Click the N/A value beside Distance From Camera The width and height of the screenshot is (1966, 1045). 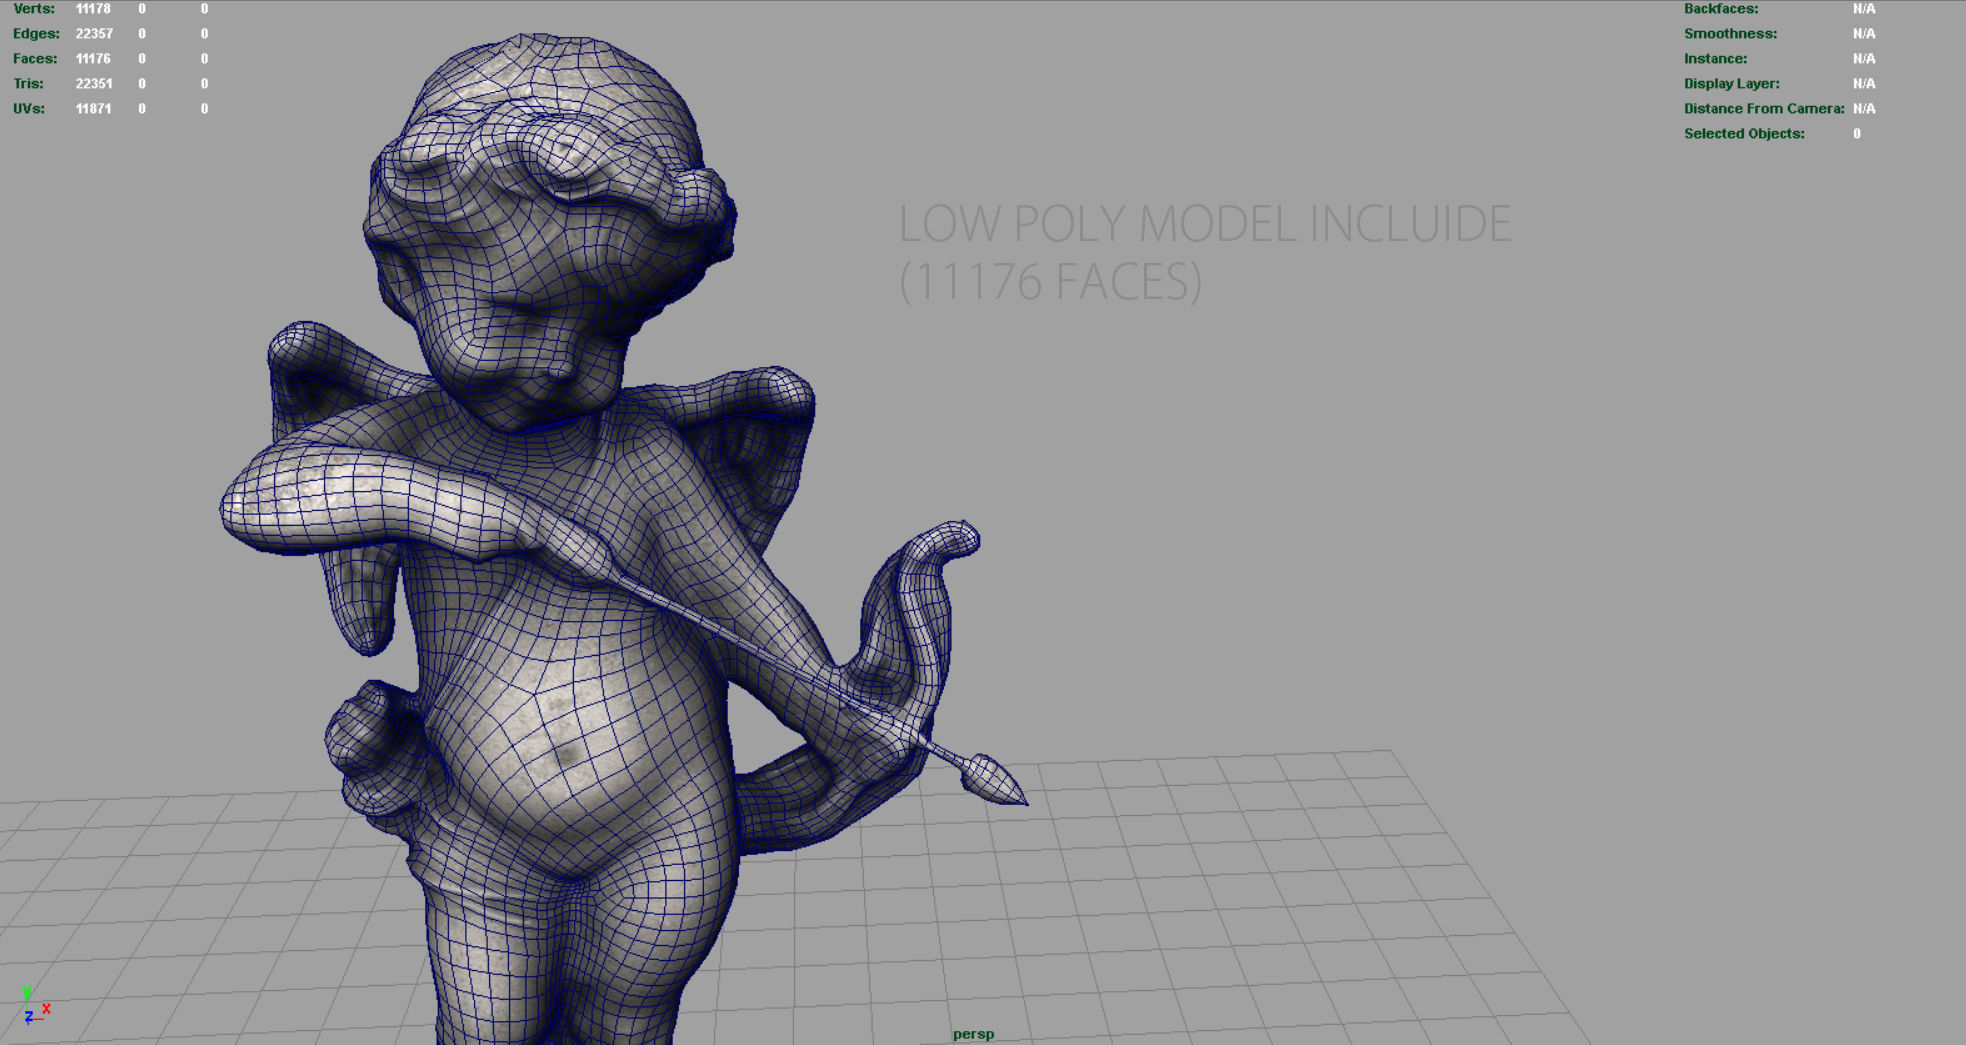click(x=1864, y=108)
